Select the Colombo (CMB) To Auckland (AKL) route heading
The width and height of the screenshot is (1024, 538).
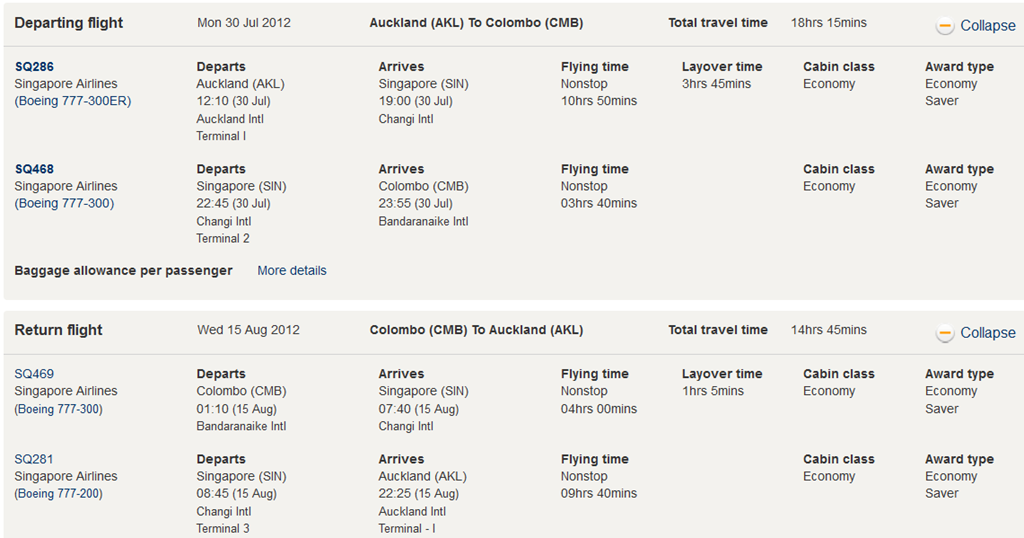pos(476,330)
